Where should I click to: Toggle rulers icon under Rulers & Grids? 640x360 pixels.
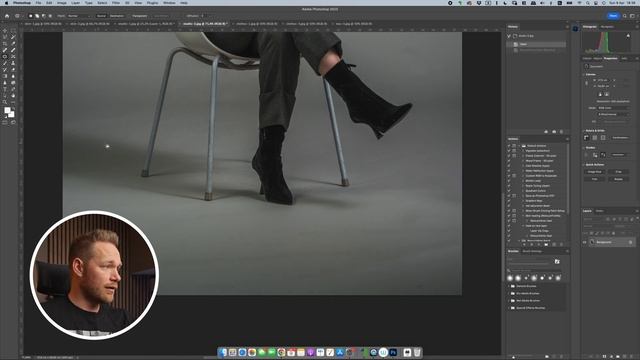click(x=586, y=138)
